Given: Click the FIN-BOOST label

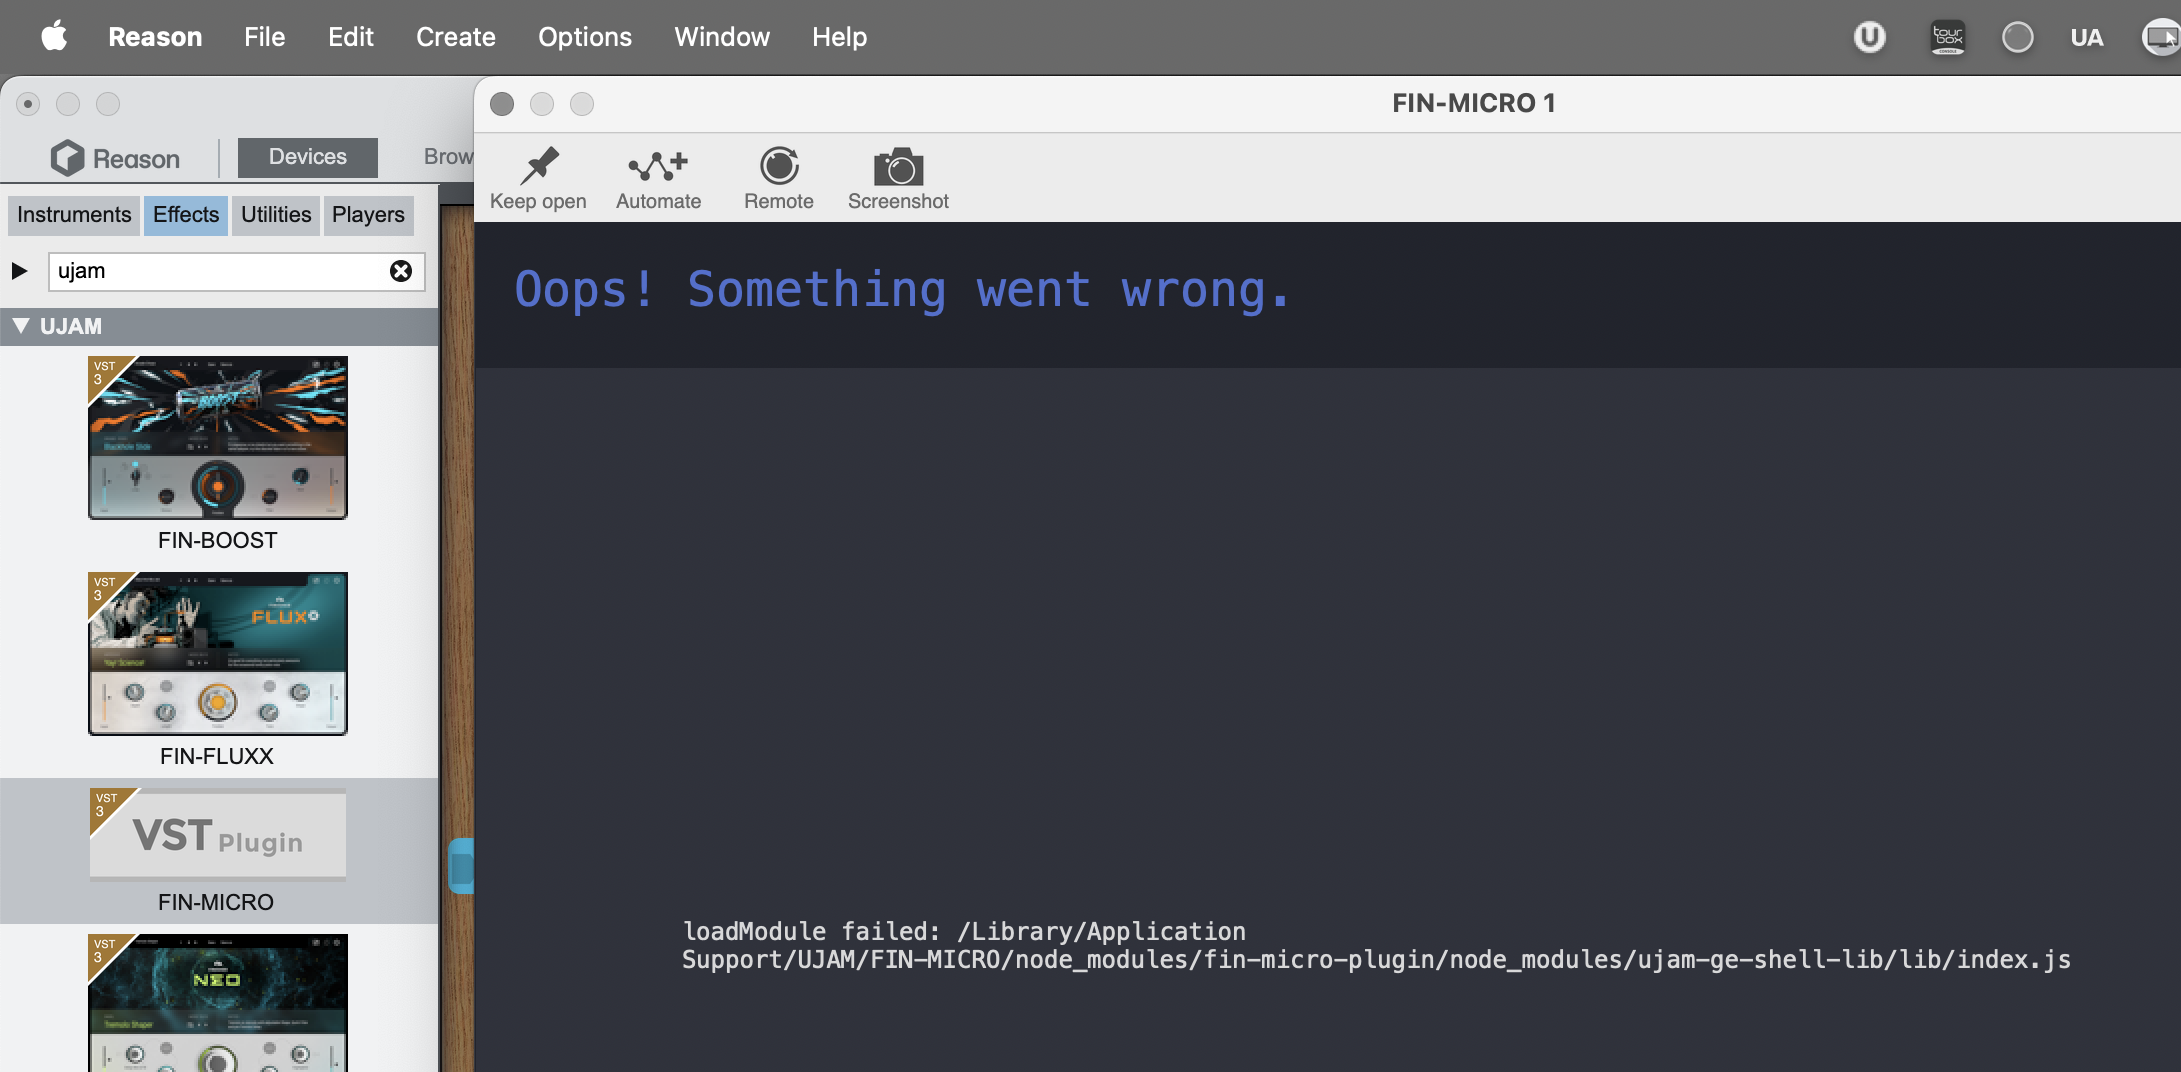Looking at the screenshot, I should [217, 540].
